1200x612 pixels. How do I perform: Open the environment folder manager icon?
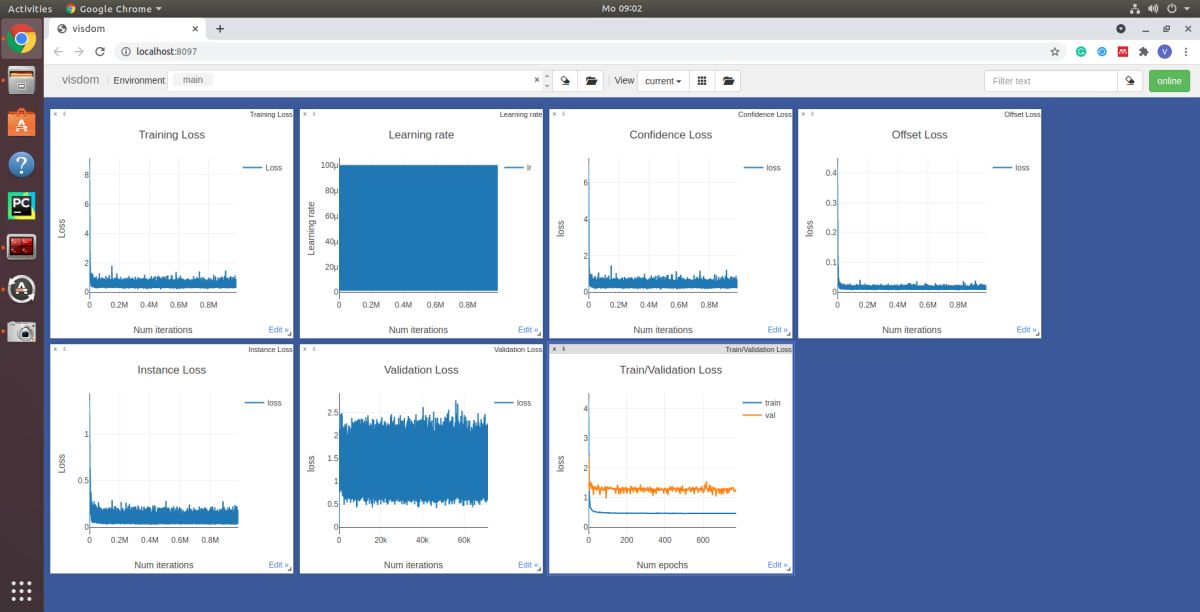point(591,81)
